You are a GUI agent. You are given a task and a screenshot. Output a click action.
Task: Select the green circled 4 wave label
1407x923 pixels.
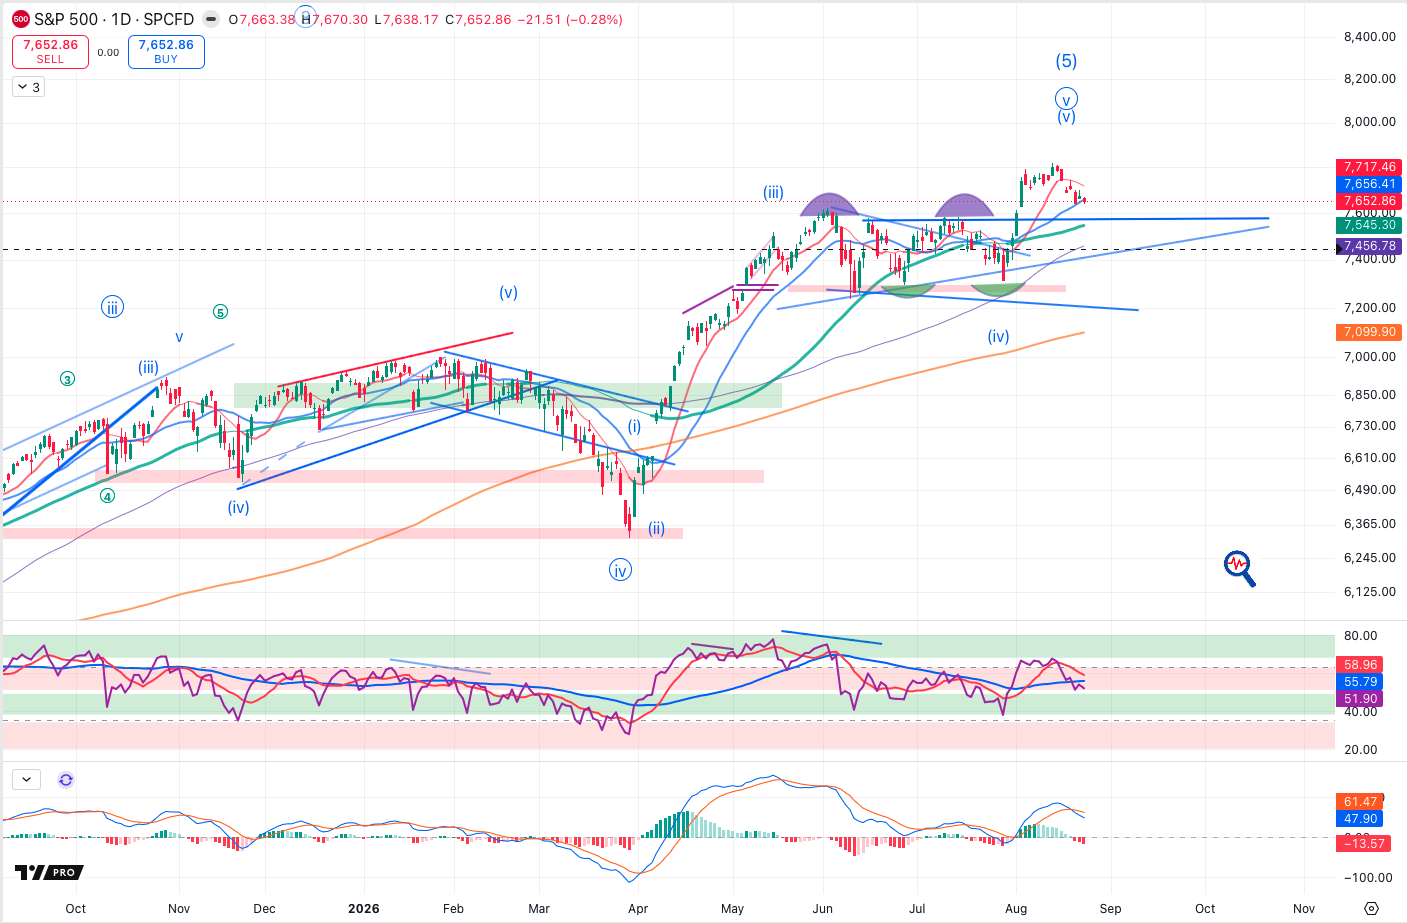(107, 495)
